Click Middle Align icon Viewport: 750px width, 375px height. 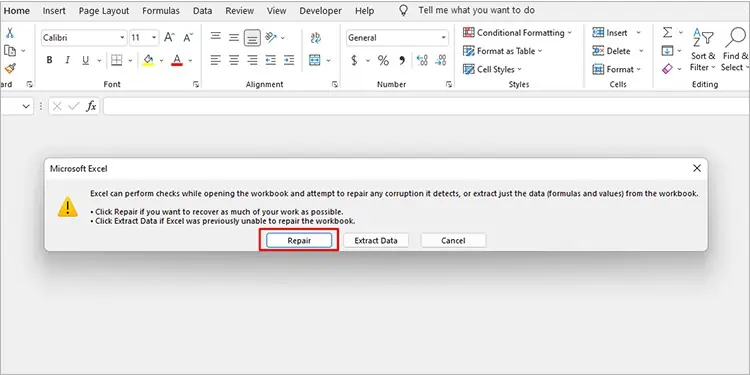click(233, 37)
